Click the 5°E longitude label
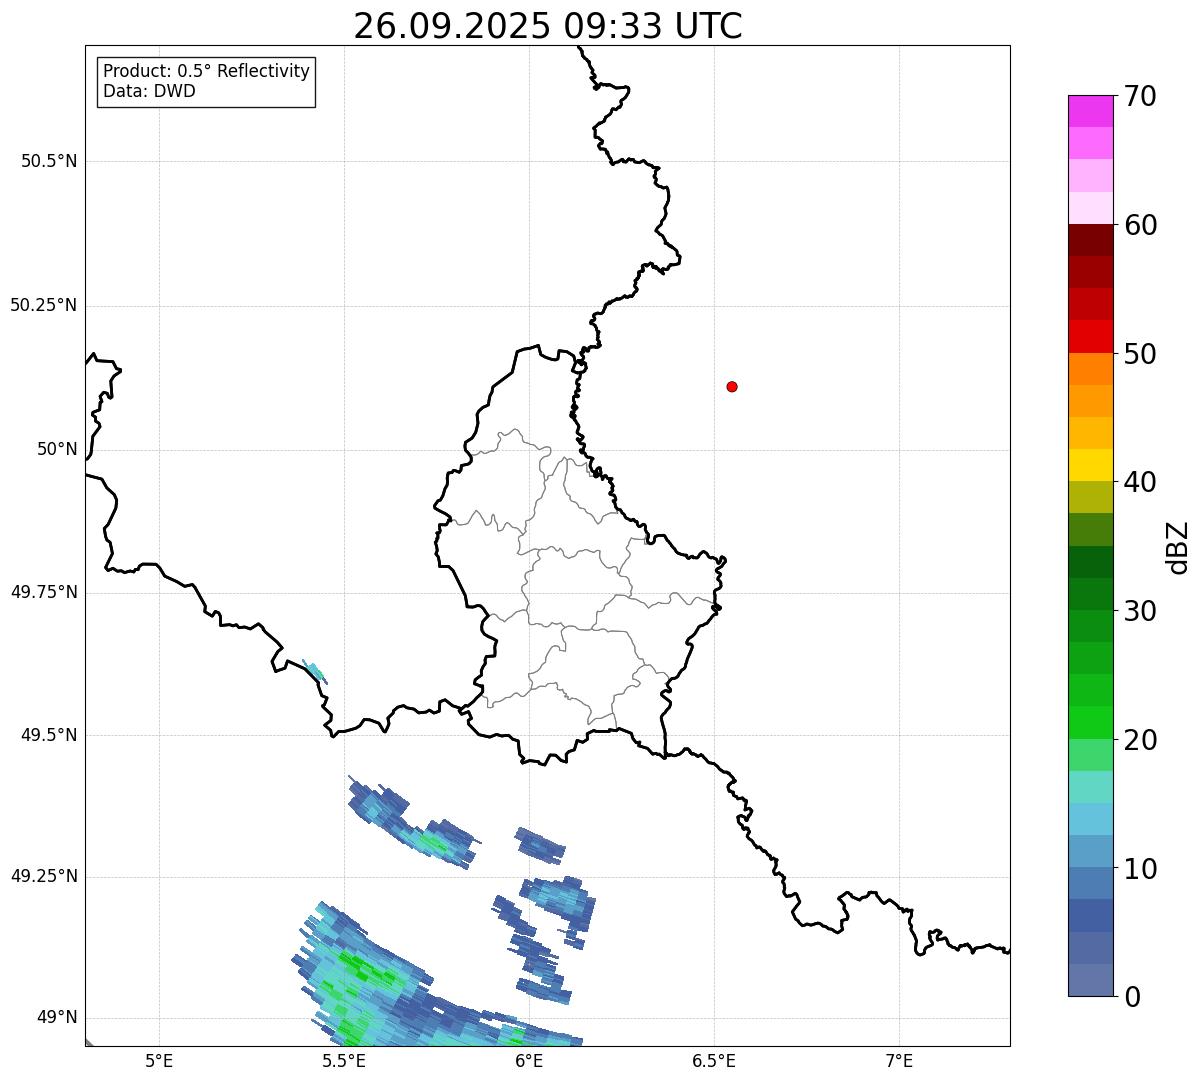 159,1061
